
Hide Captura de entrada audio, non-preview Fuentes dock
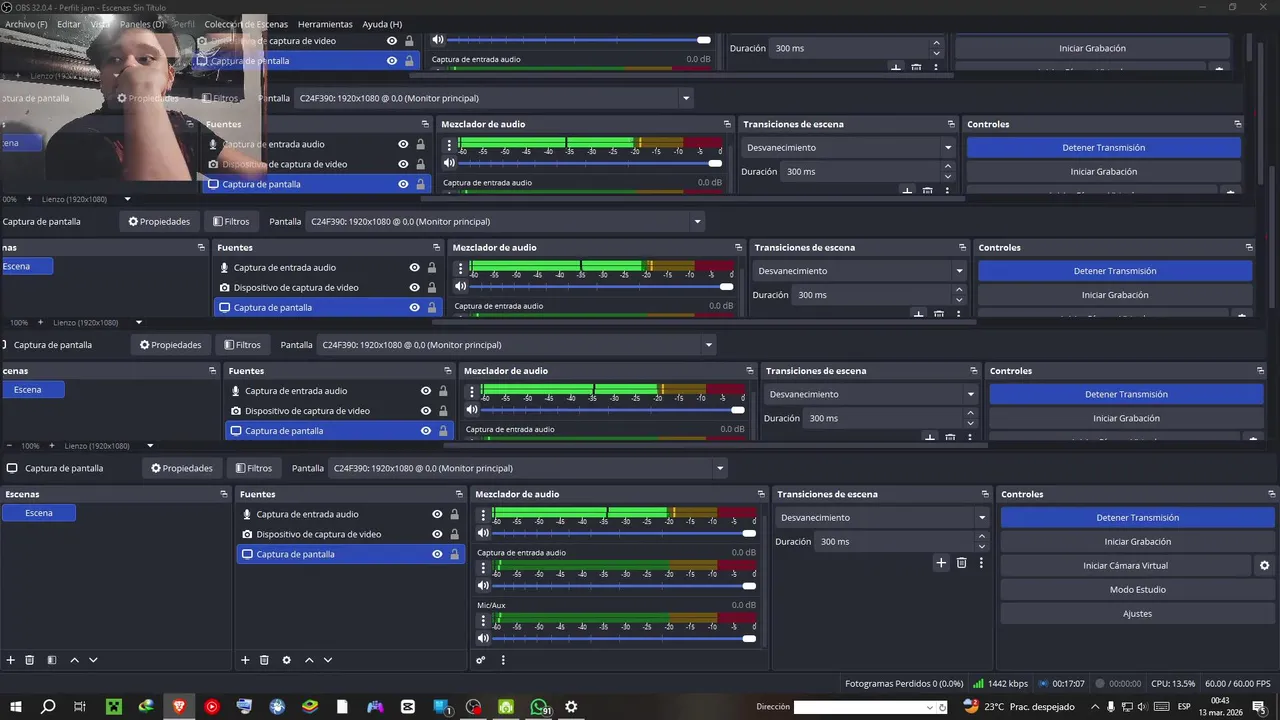pyautogui.click(x=437, y=514)
